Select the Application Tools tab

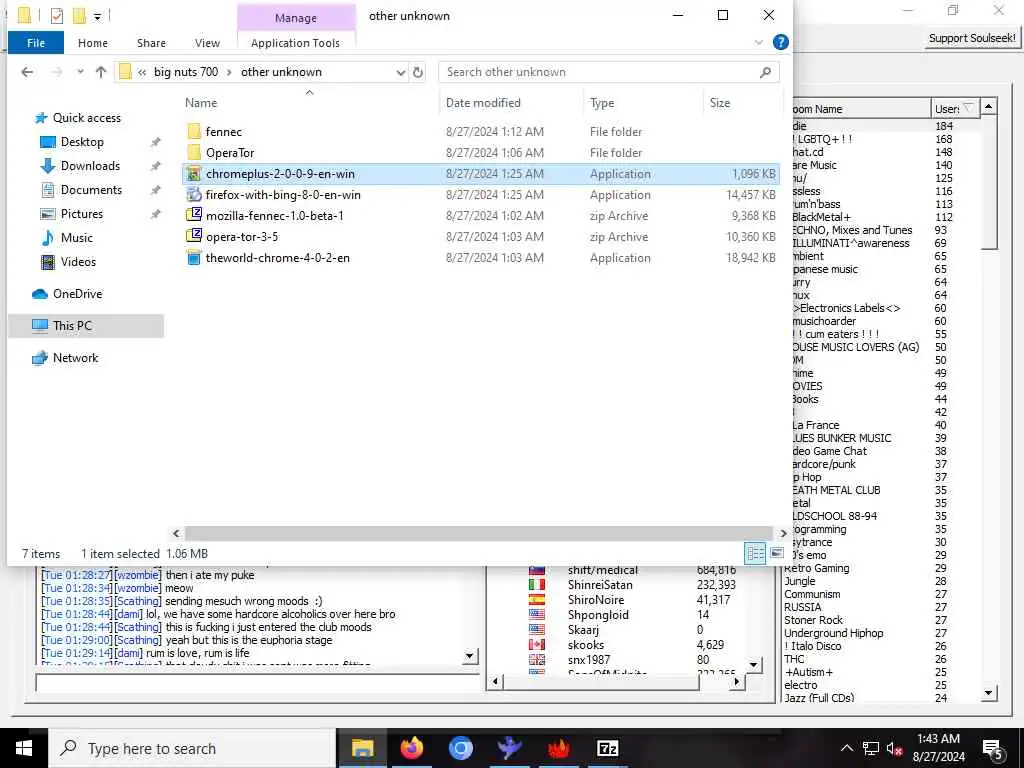pos(295,43)
